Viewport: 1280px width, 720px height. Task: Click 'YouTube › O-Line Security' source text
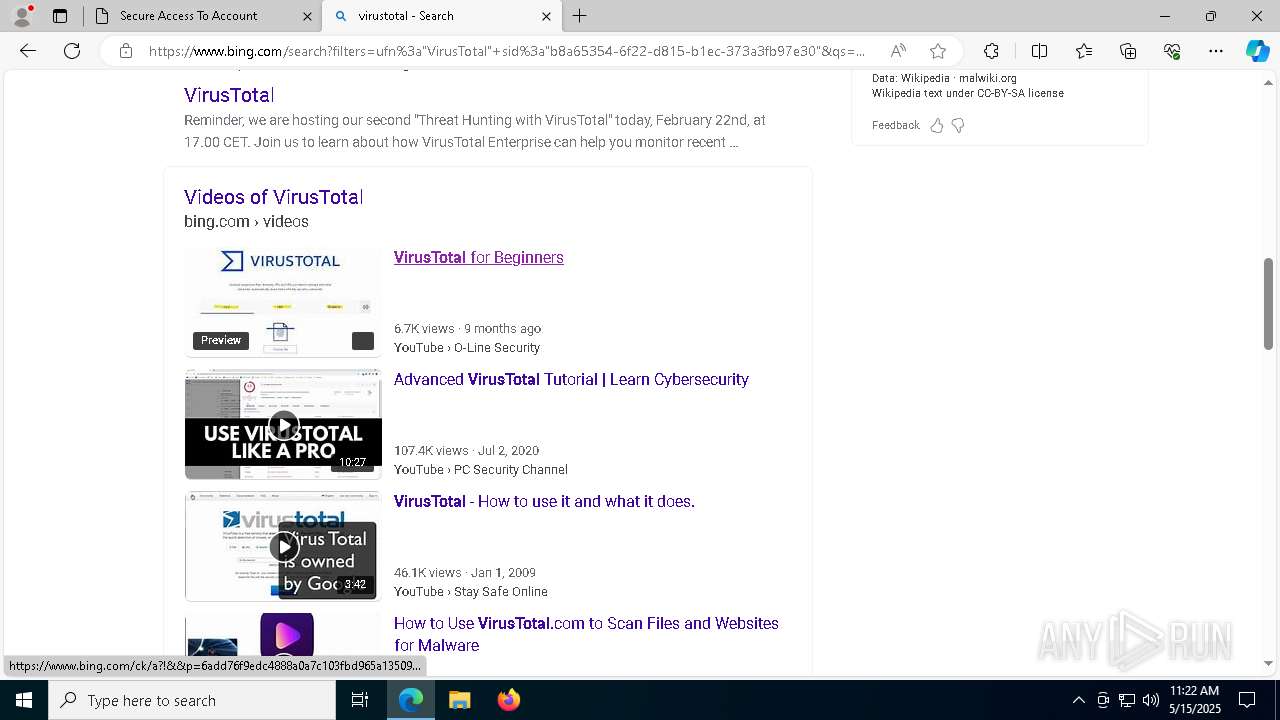[467, 348]
